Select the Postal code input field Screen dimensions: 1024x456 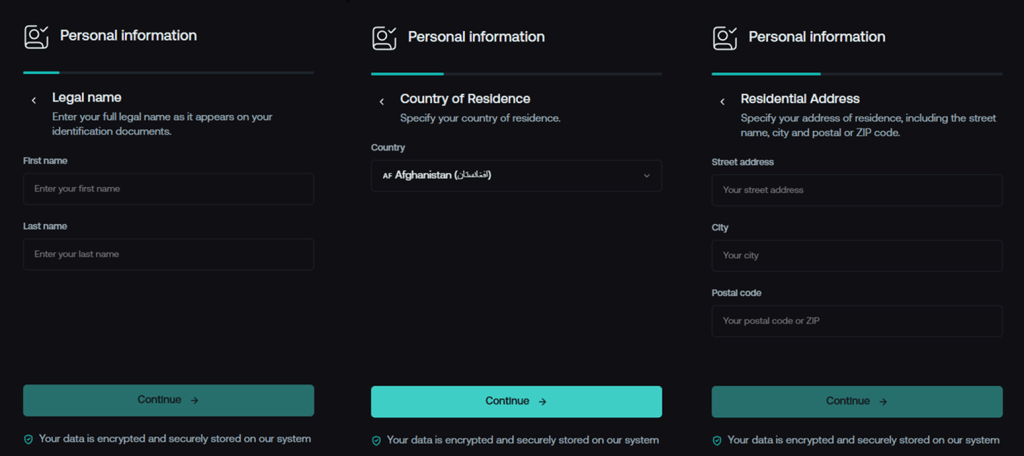[x=857, y=321]
